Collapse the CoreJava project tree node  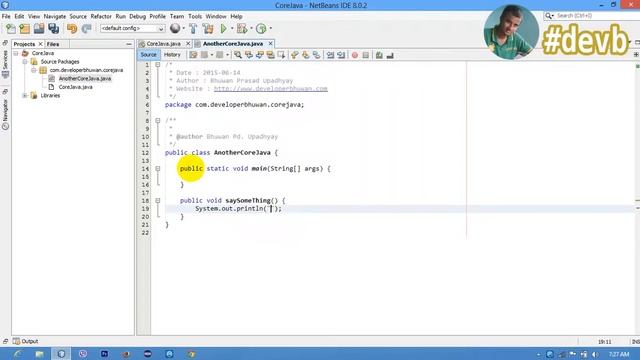pyautogui.click(x=16, y=53)
